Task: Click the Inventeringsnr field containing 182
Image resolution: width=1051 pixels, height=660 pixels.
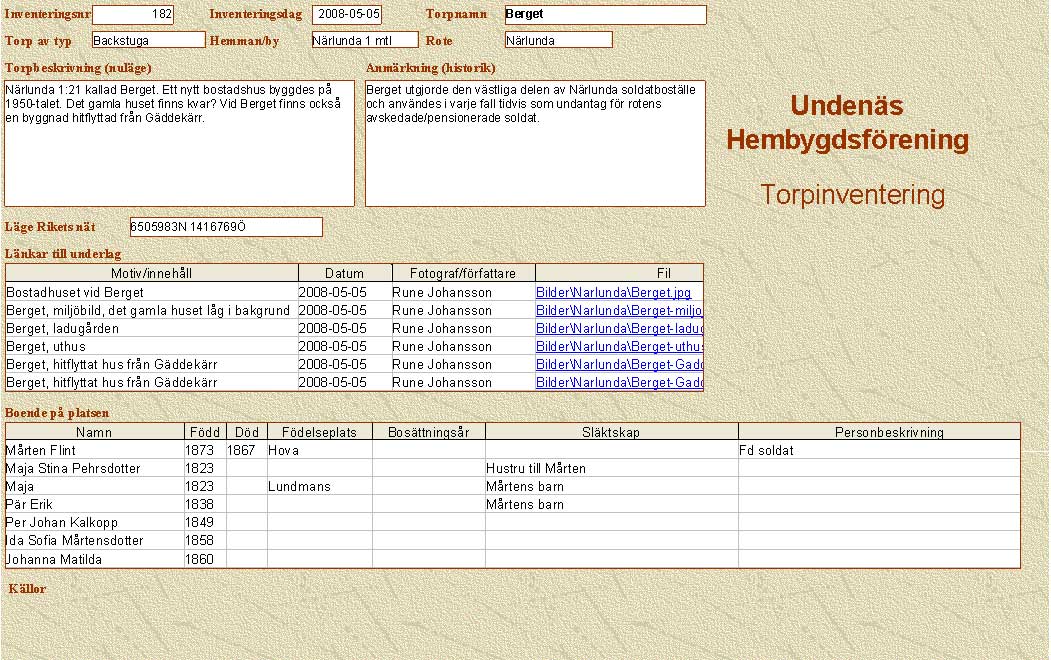Action: pyautogui.click(x=132, y=15)
